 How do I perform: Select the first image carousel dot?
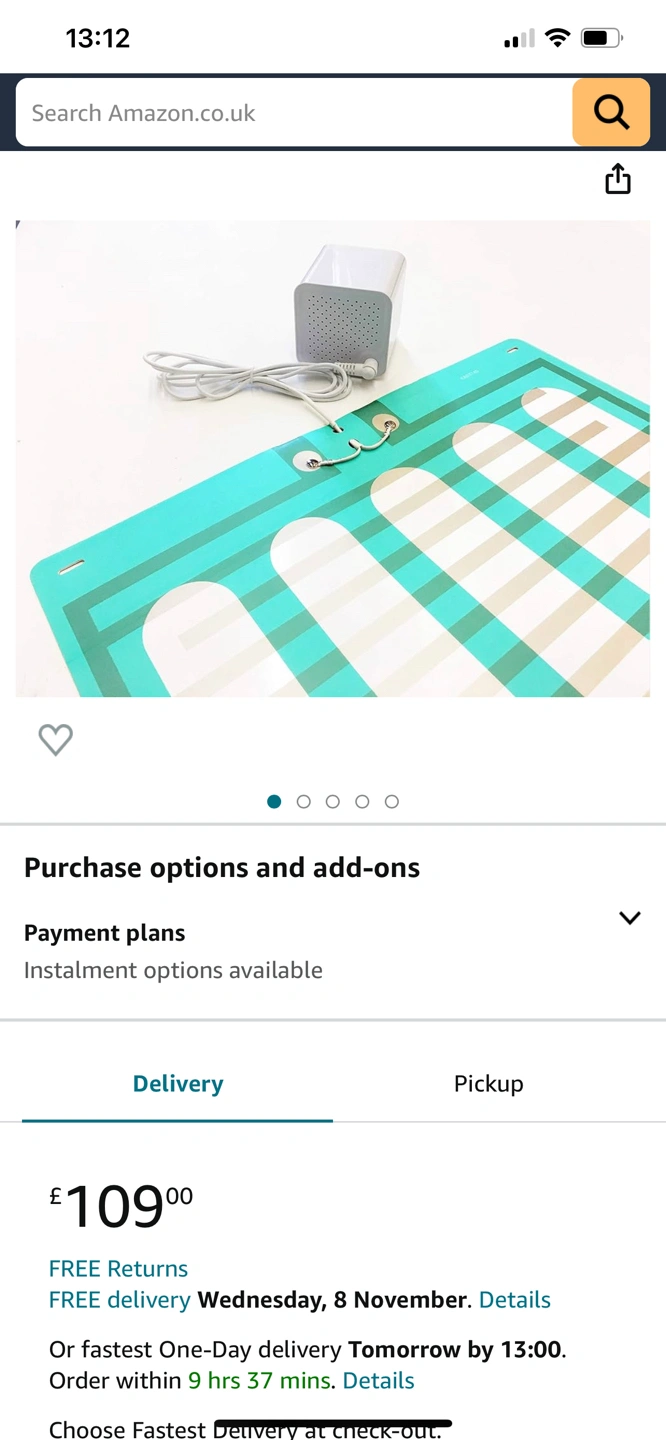(x=274, y=801)
